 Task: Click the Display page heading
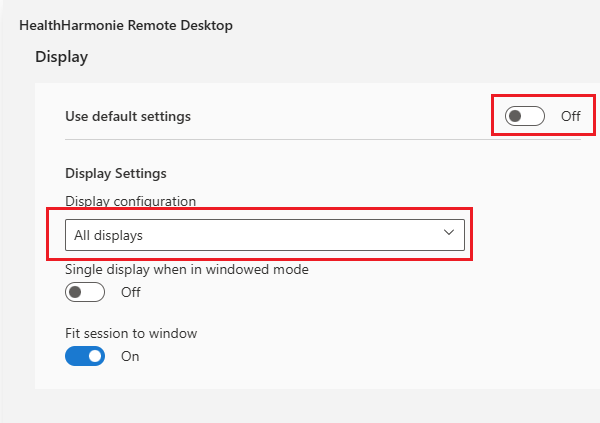62,57
